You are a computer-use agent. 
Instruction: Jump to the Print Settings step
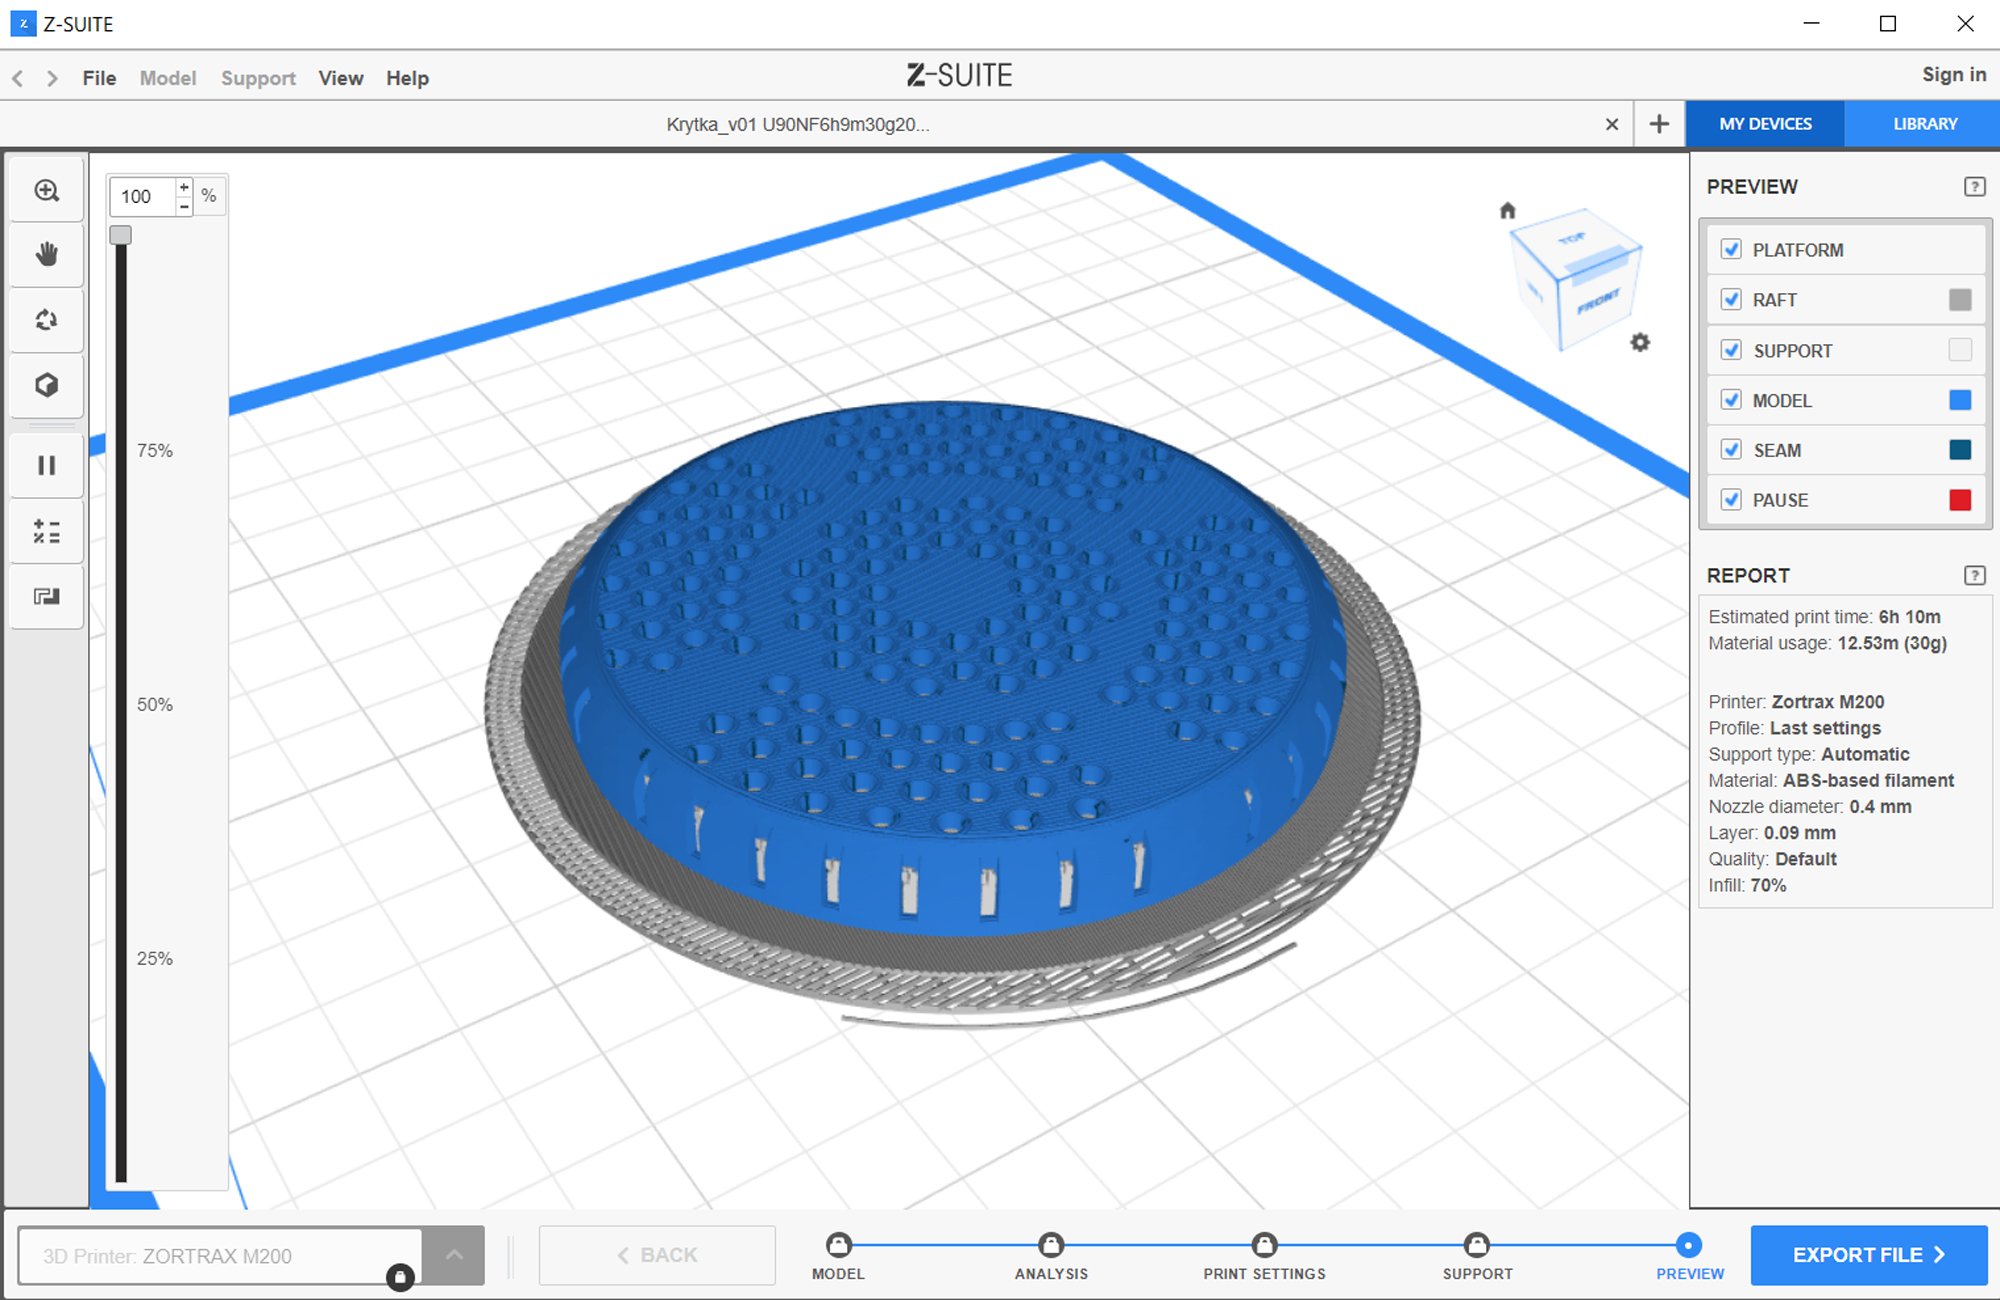point(1265,1245)
